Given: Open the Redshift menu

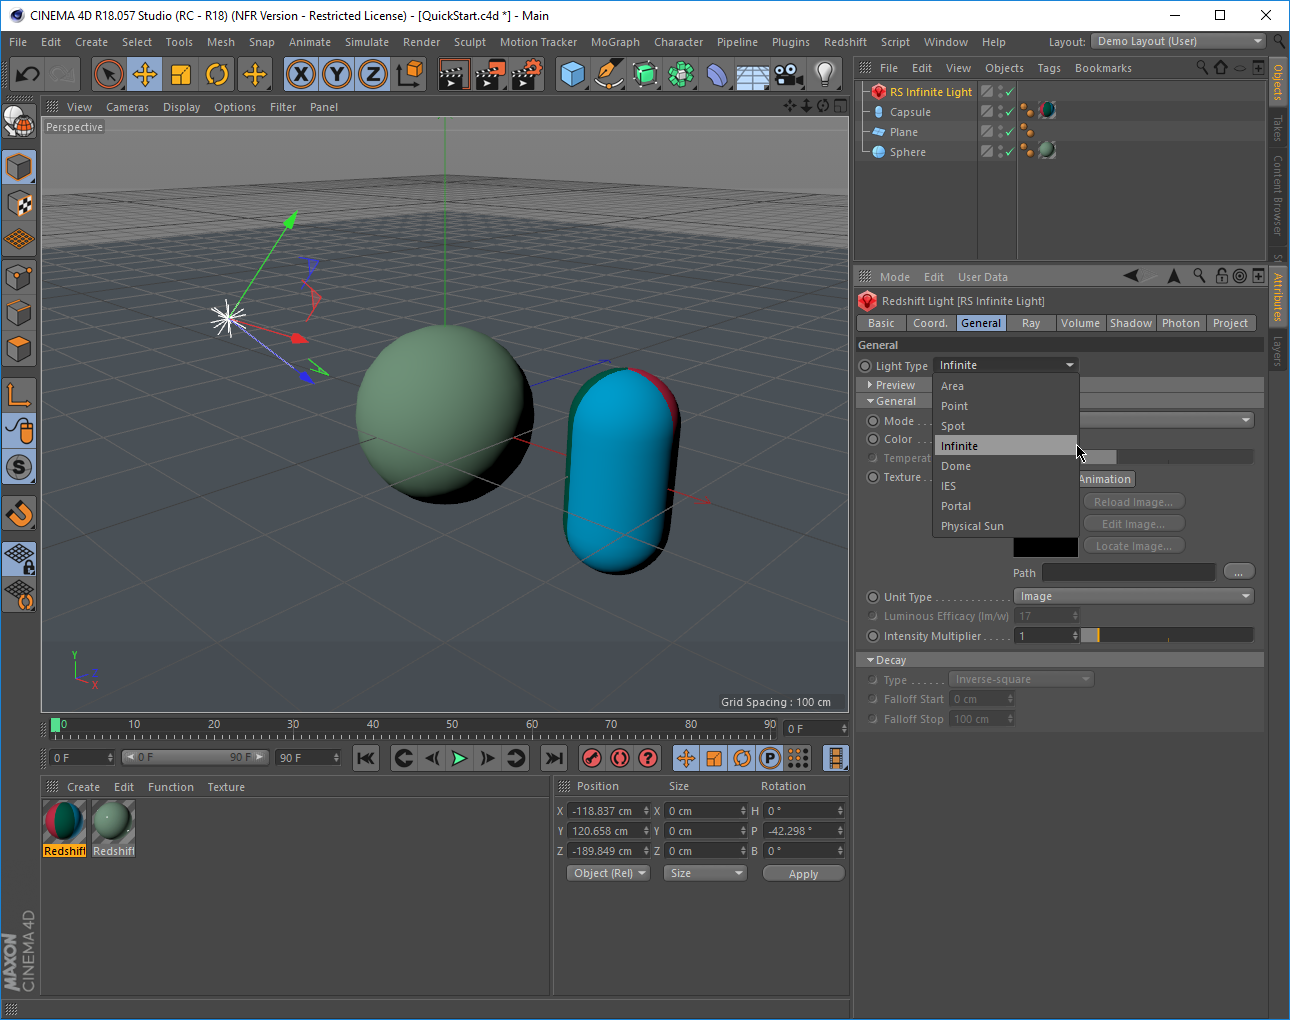Looking at the screenshot, I should (845, 41).
